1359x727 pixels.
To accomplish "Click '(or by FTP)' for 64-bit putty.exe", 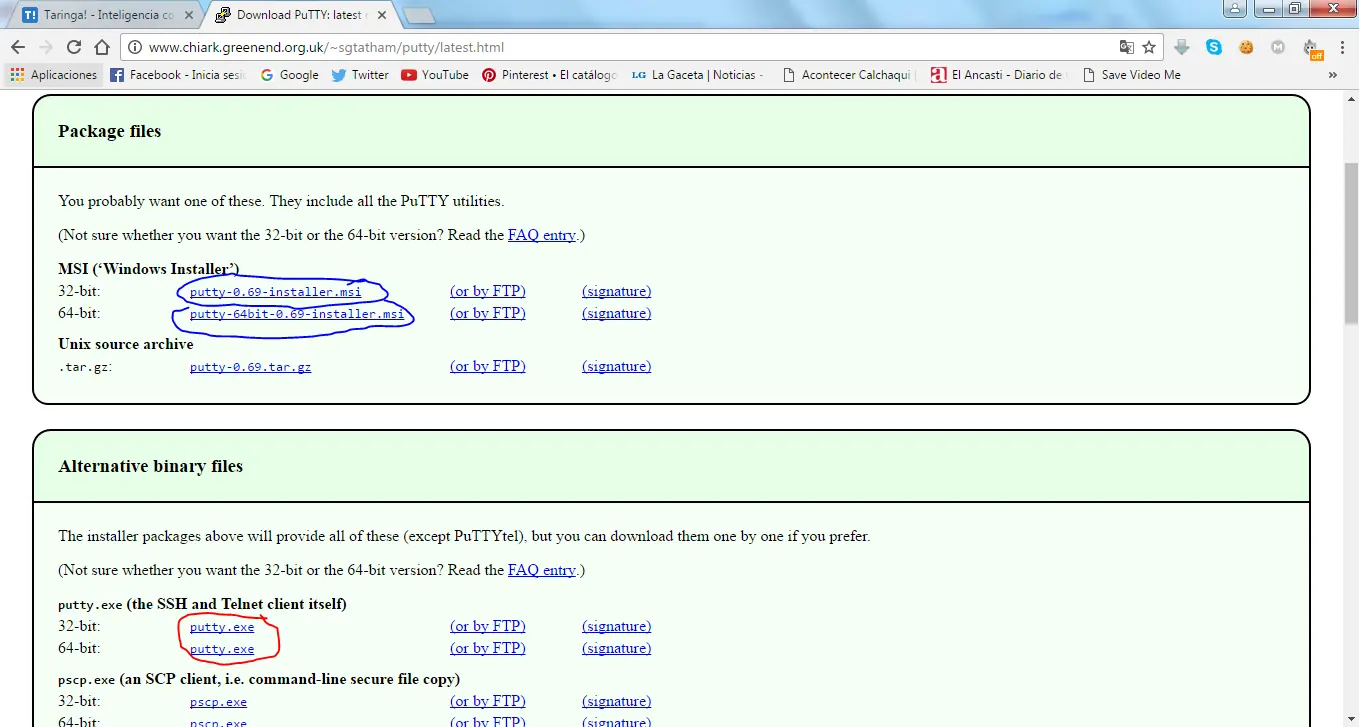I will [488, 648].
